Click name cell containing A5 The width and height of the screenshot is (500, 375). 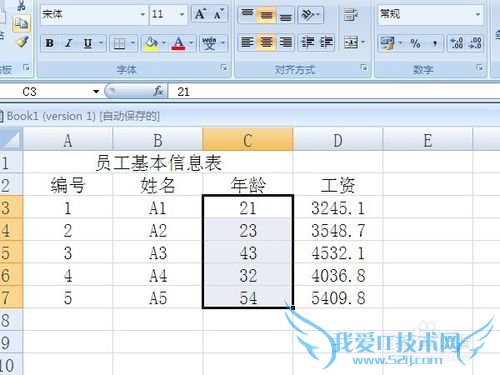click(x=158, y=297)
